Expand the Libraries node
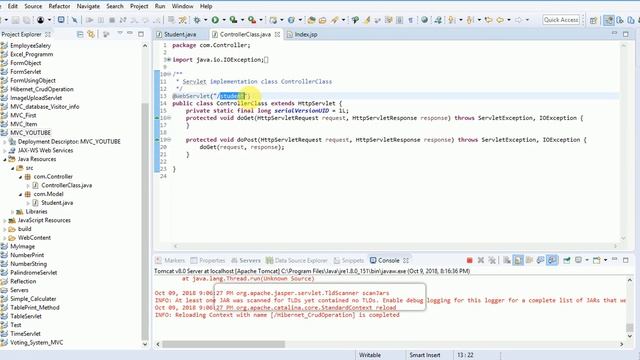640x360 pixels. [x=13, y=211]
